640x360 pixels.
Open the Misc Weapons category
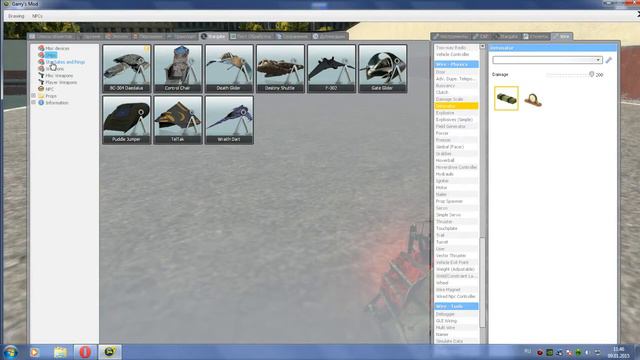click(59, 76)
